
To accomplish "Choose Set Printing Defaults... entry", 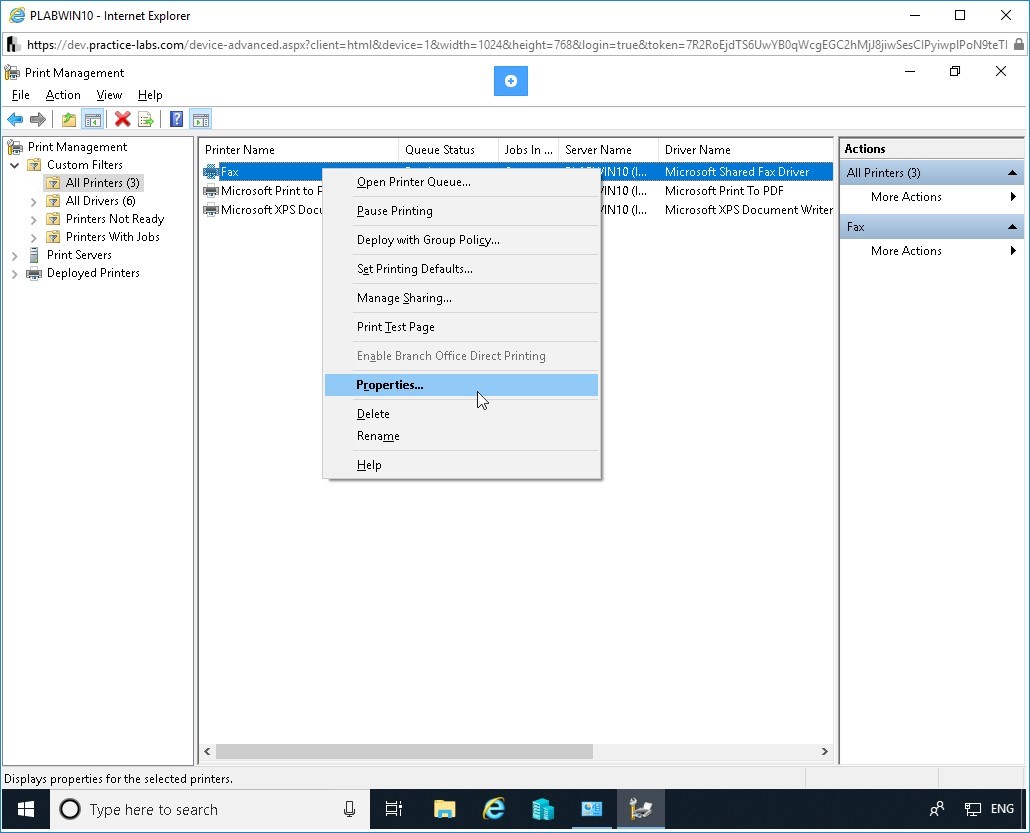I will click(461, 269).
